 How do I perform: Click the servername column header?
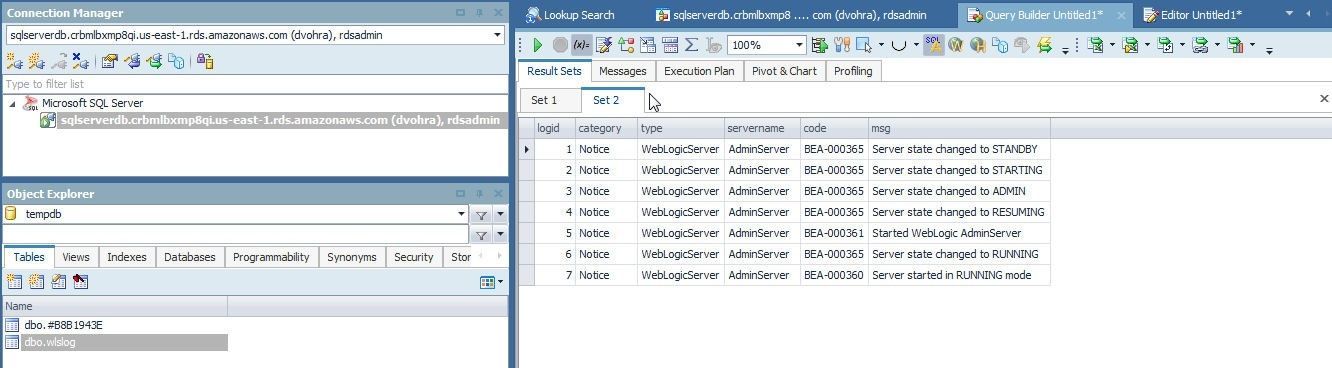point(762,128)
